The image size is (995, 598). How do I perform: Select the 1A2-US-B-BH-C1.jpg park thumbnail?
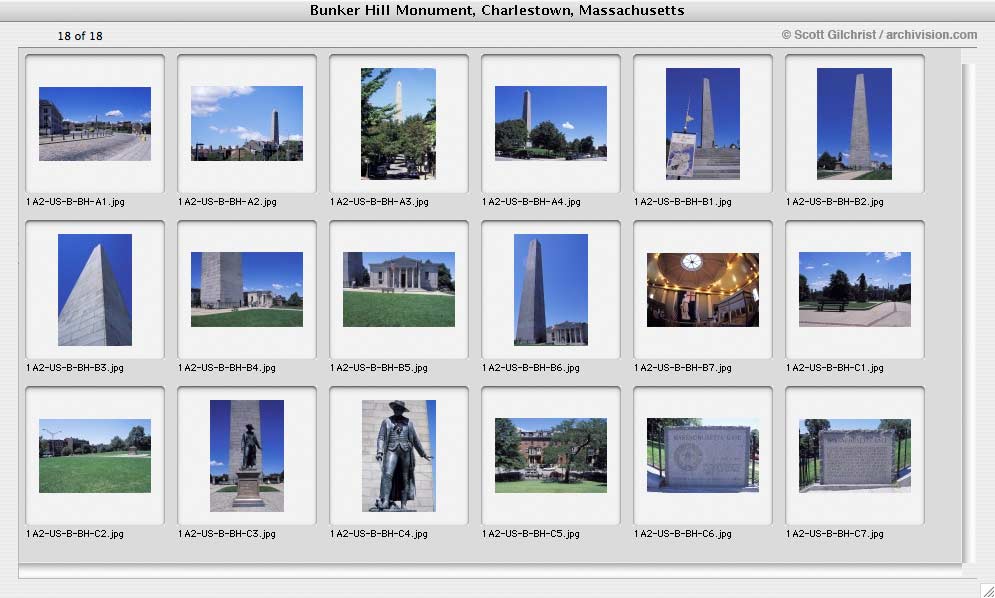[855, 289]
